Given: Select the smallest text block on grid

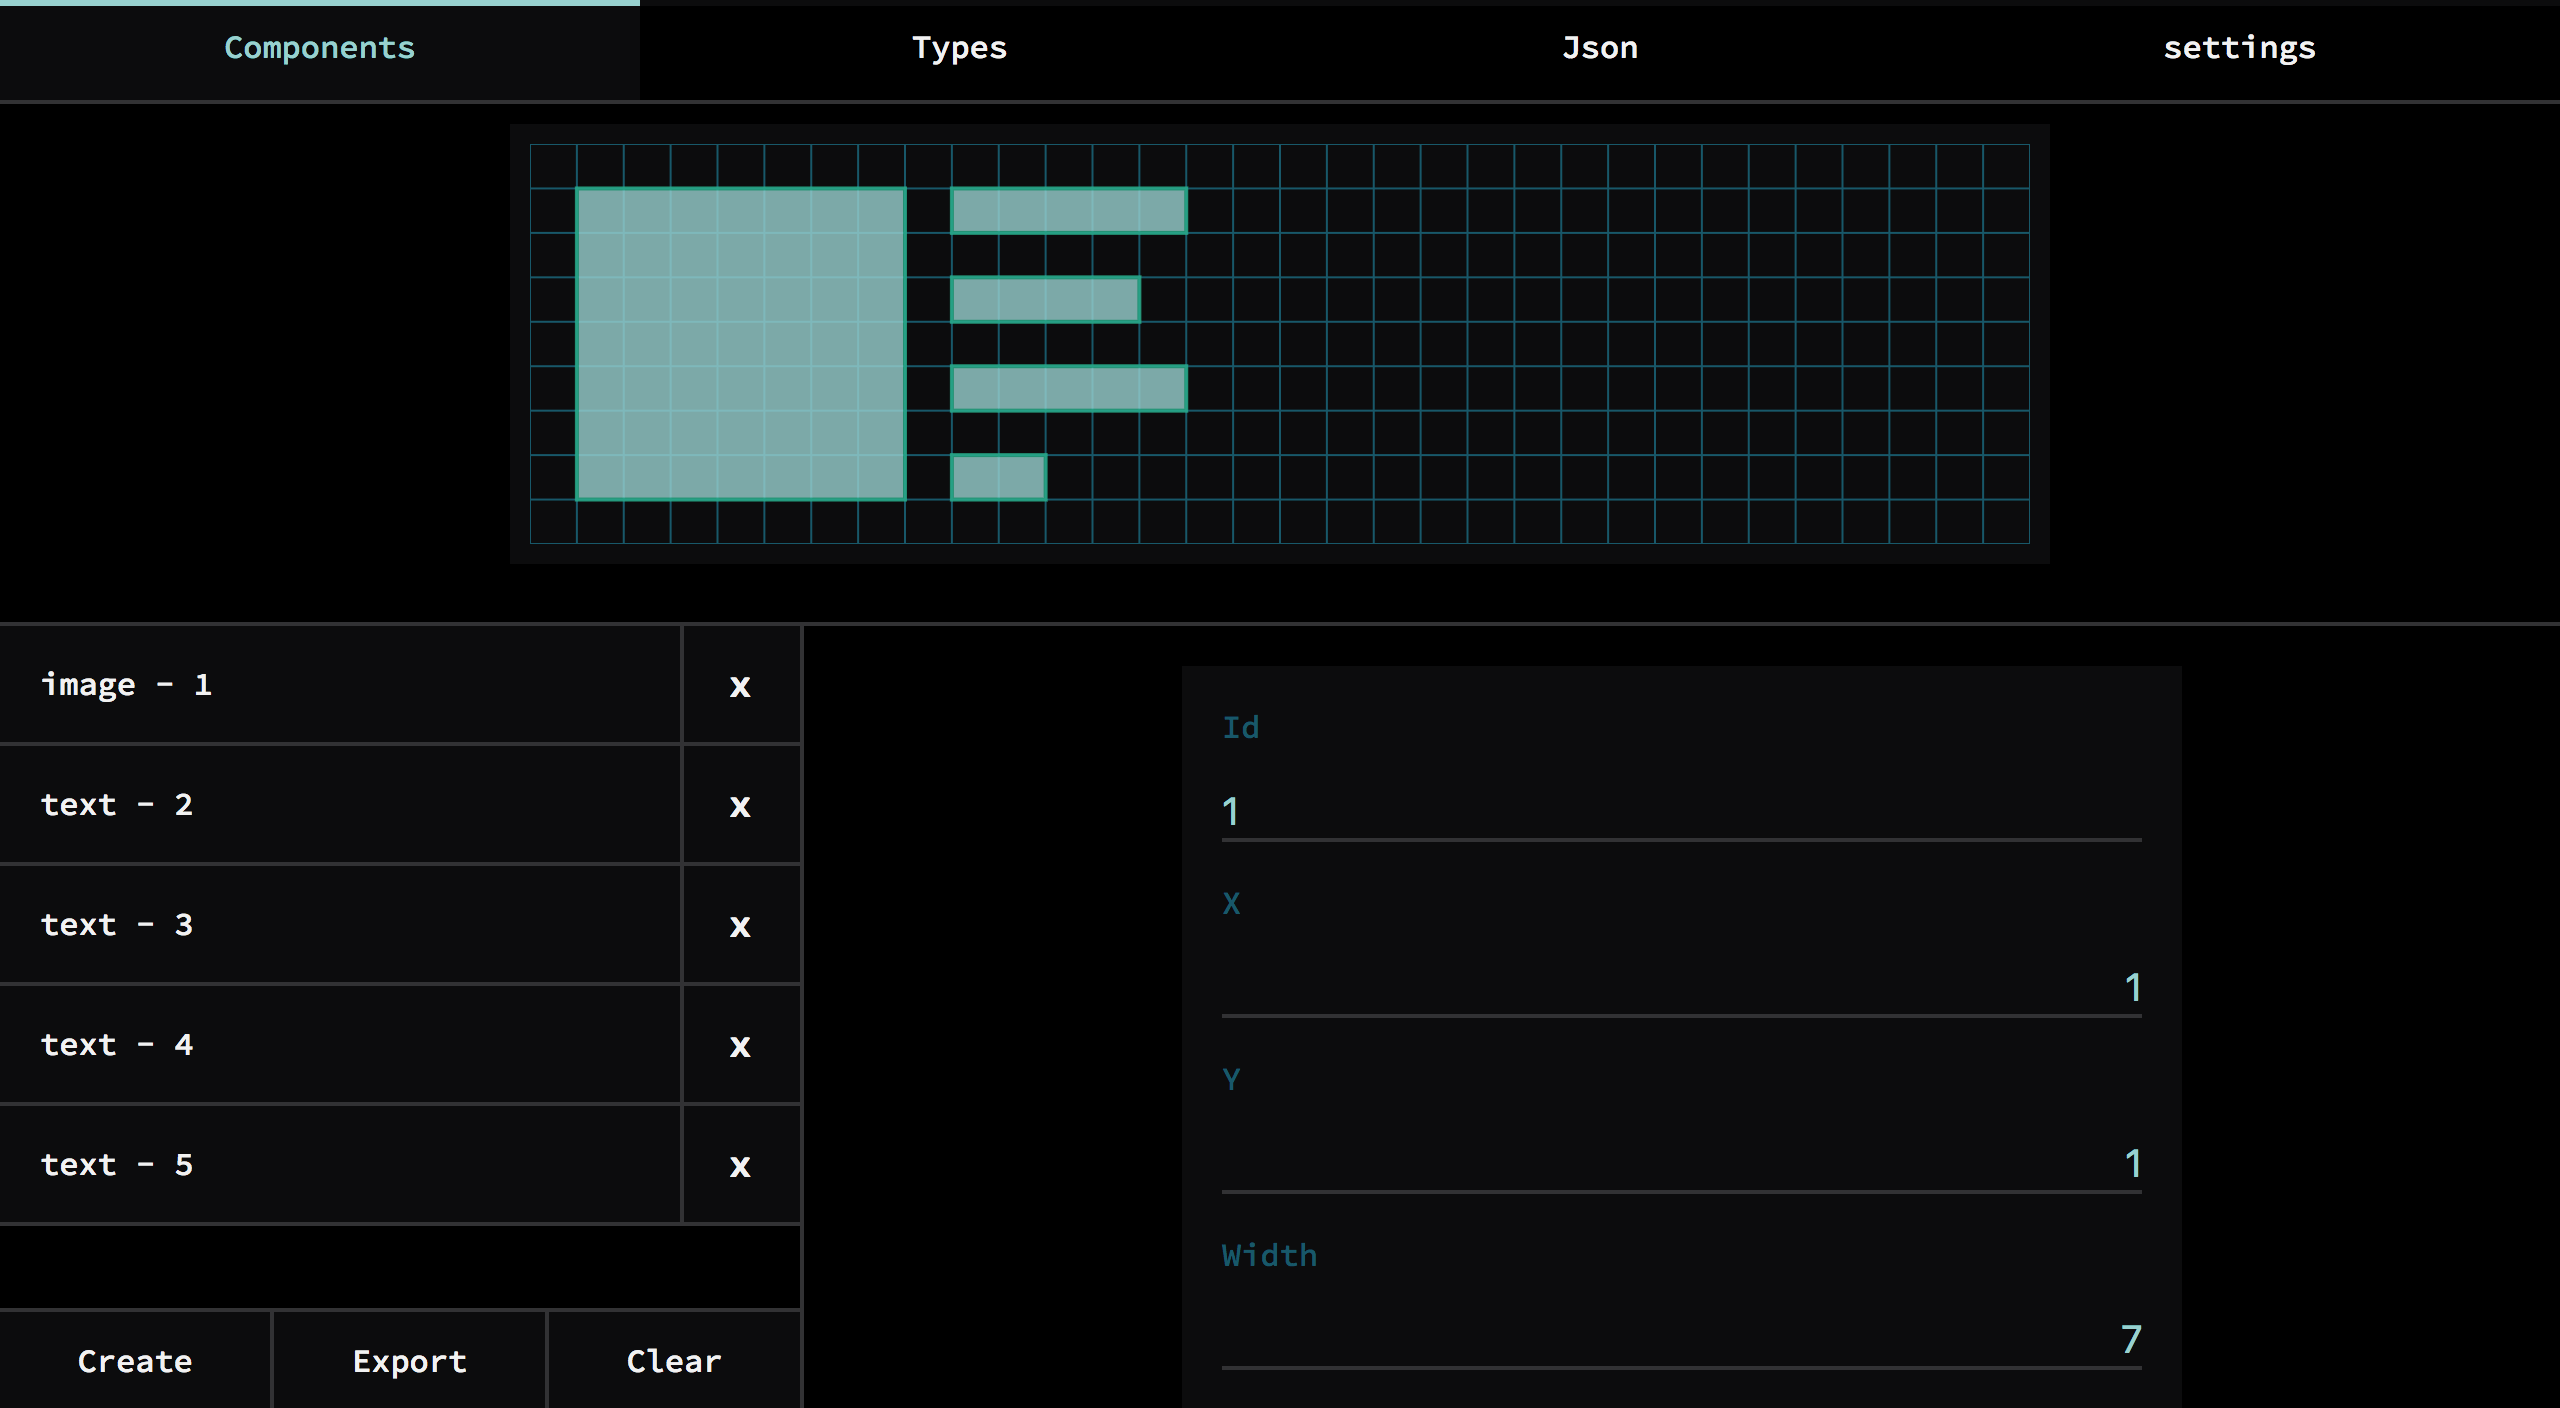Looking at the screenshot, I should [x=998, y=477].
